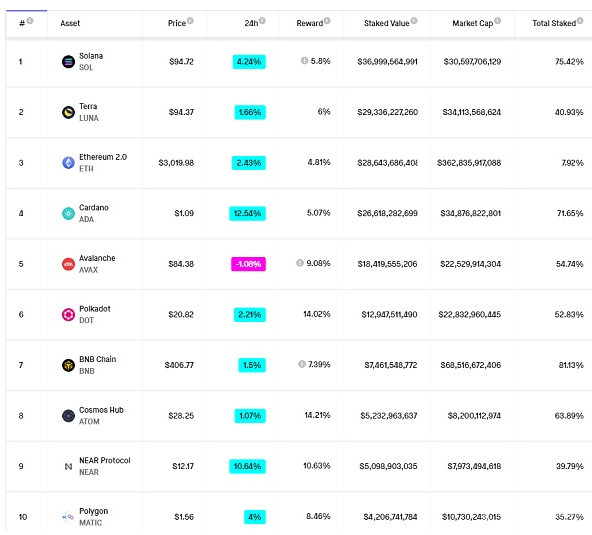The width and height of the screenshot is (592, 535).
Task: Click Avalanche's -1.08% change badge
Action: click(x=248, y=264)
